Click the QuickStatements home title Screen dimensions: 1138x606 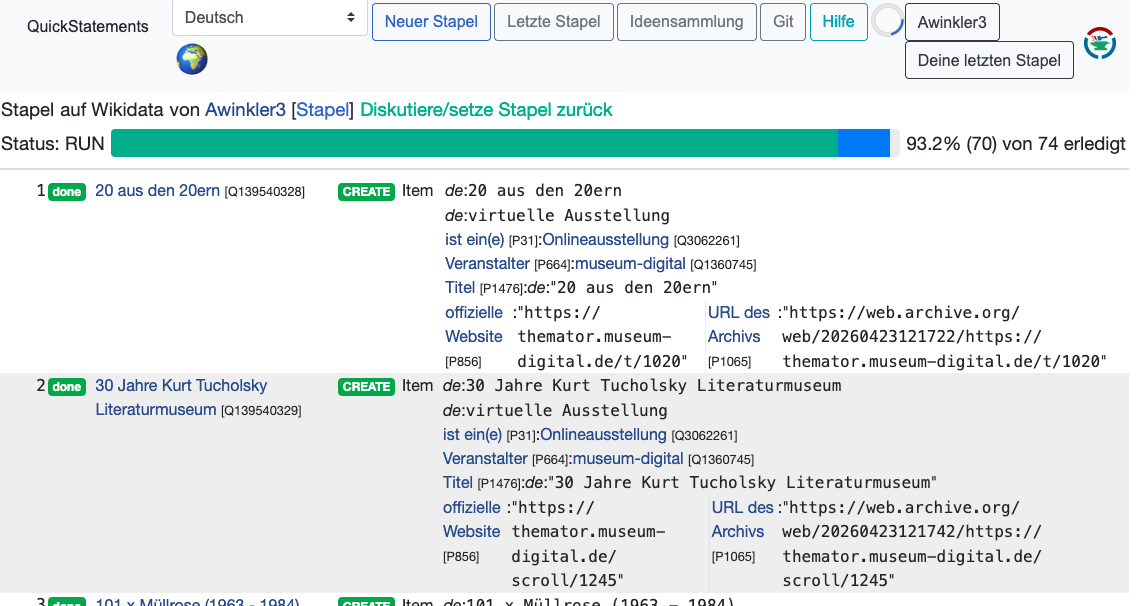pos(88,27)
